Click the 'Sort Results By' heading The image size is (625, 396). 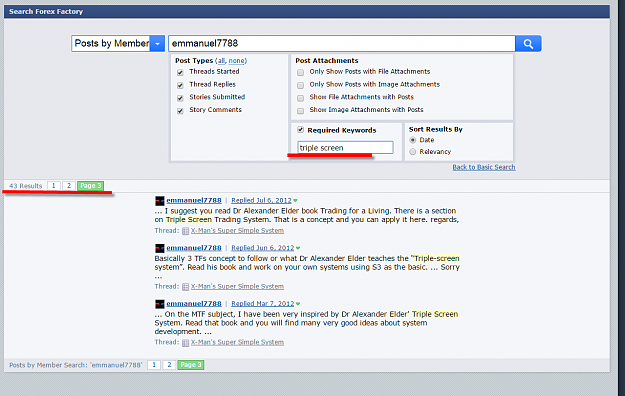(x=435, y=129)
